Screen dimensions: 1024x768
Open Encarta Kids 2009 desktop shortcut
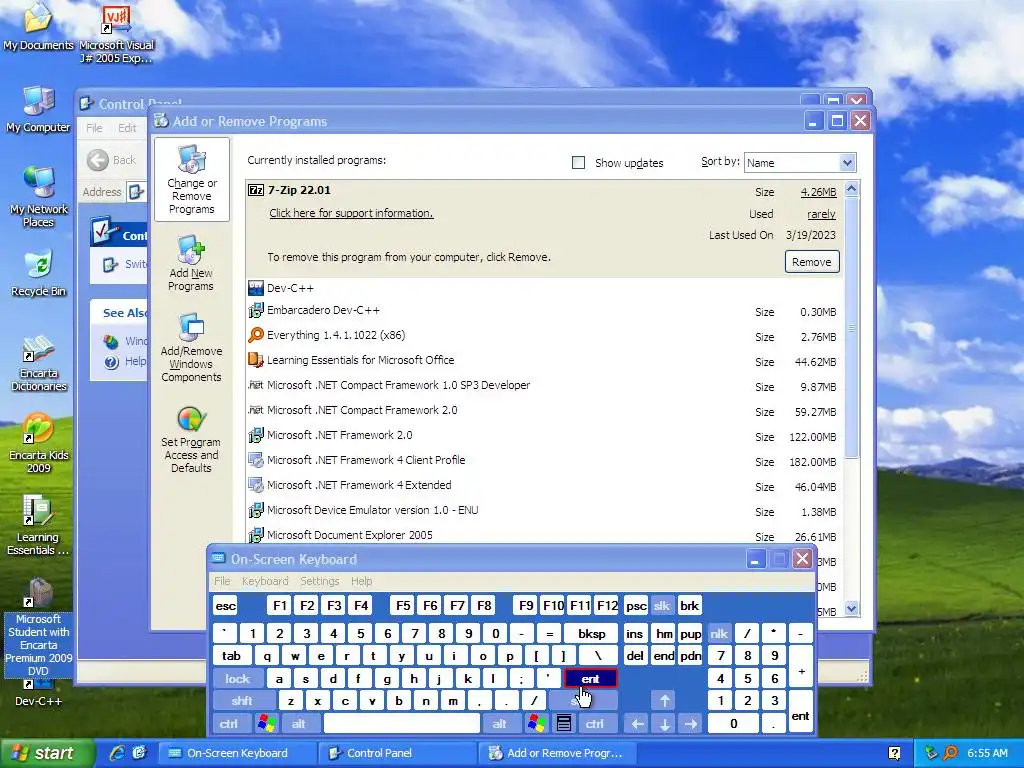pyautogui.click(x=38, y=443)
